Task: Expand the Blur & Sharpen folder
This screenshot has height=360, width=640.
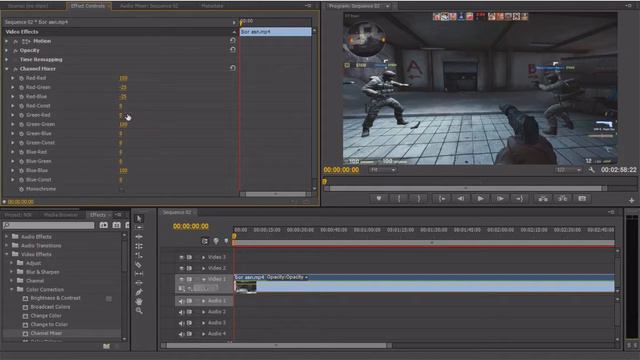Action: (x=11, y=272)
